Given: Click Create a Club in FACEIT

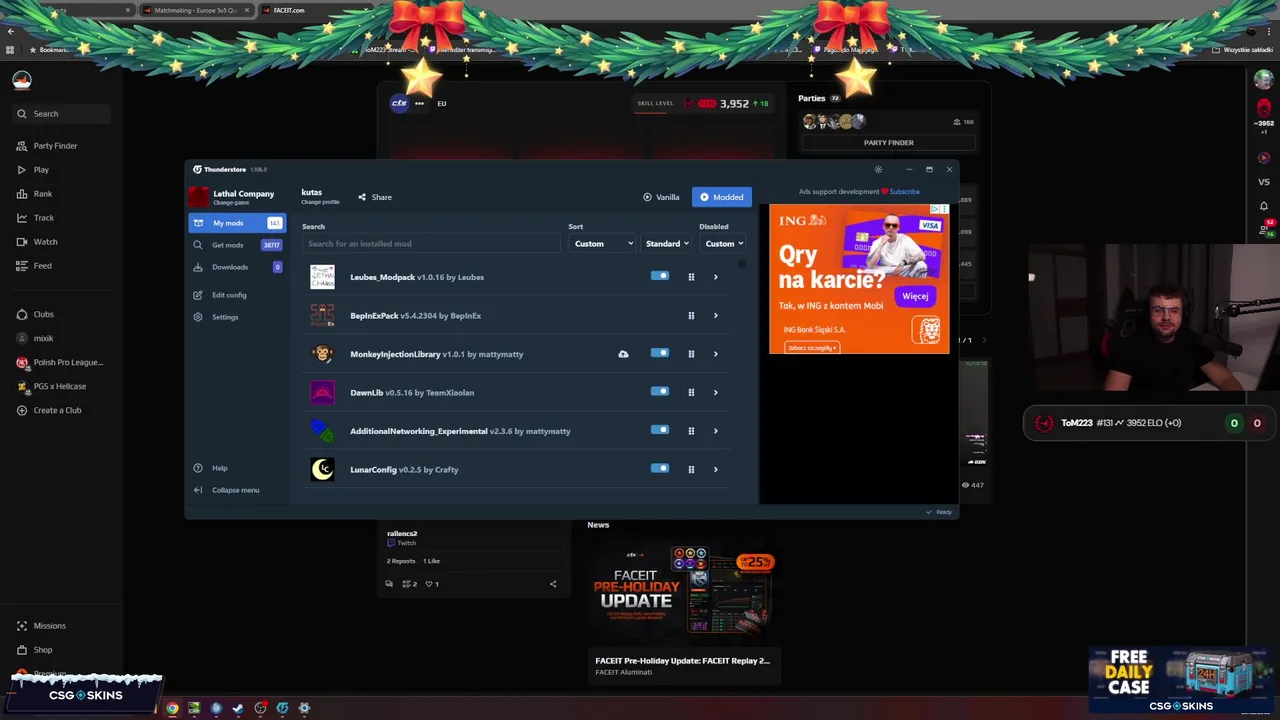Looking at the screenshot, I should [x=49, y=410].
